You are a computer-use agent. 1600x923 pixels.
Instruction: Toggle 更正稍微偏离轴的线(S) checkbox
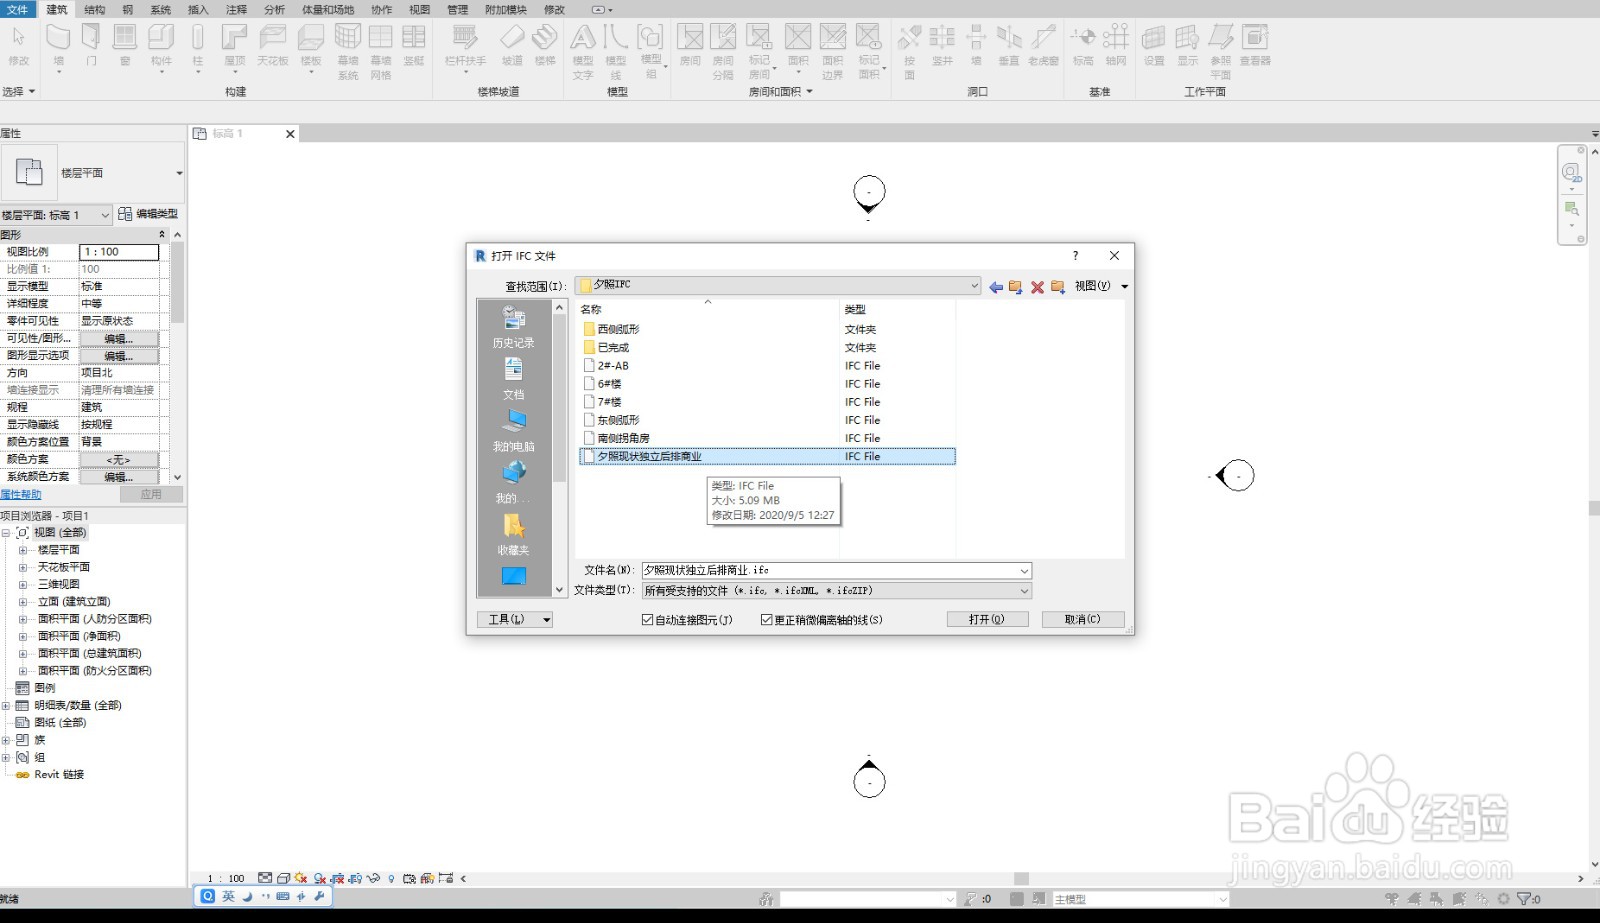coord(767,620)
